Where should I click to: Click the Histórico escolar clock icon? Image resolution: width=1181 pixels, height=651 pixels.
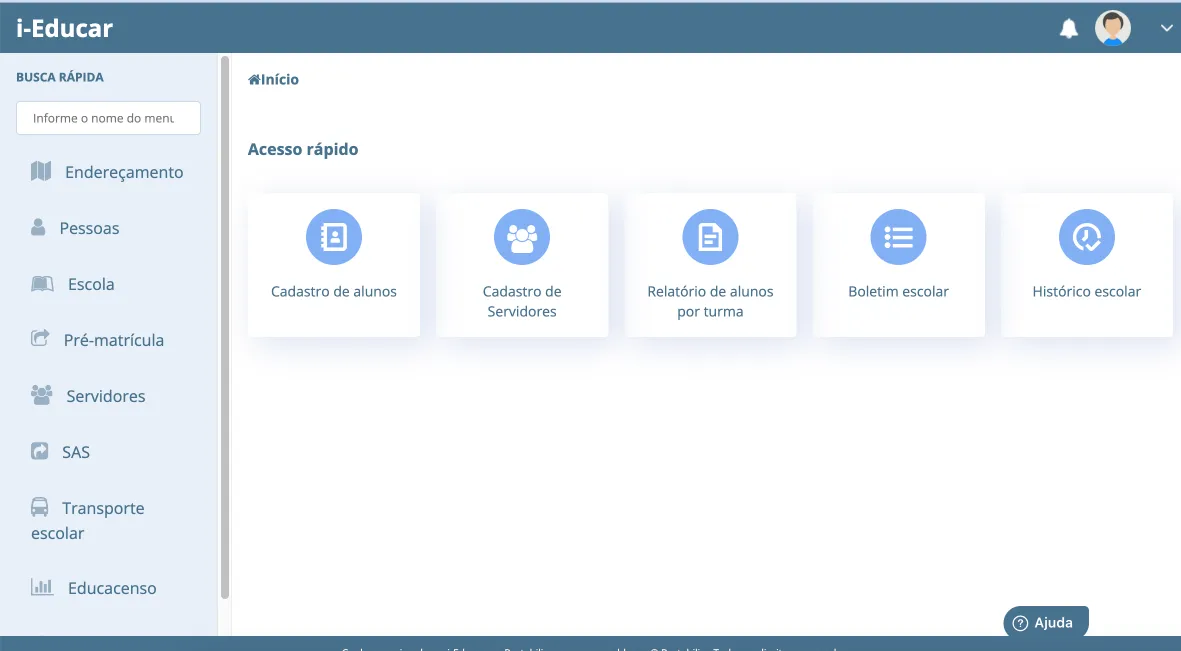pyautogui.click(x=1087, y=237)
